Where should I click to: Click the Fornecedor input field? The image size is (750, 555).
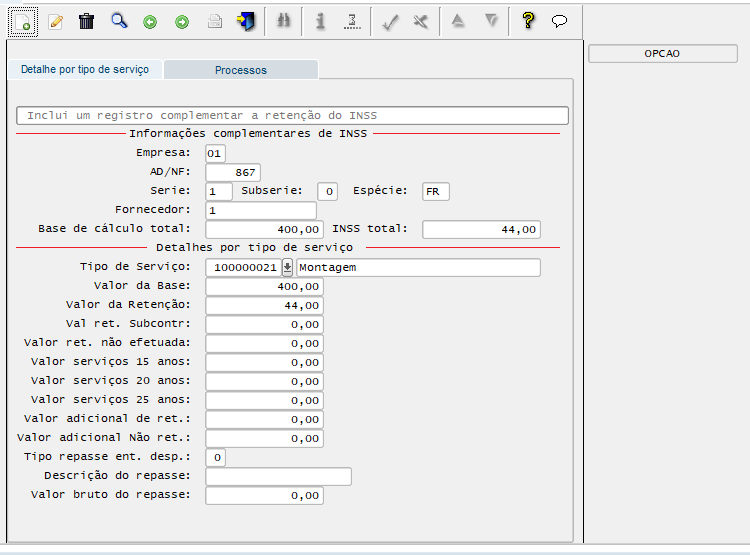(261, 211)
